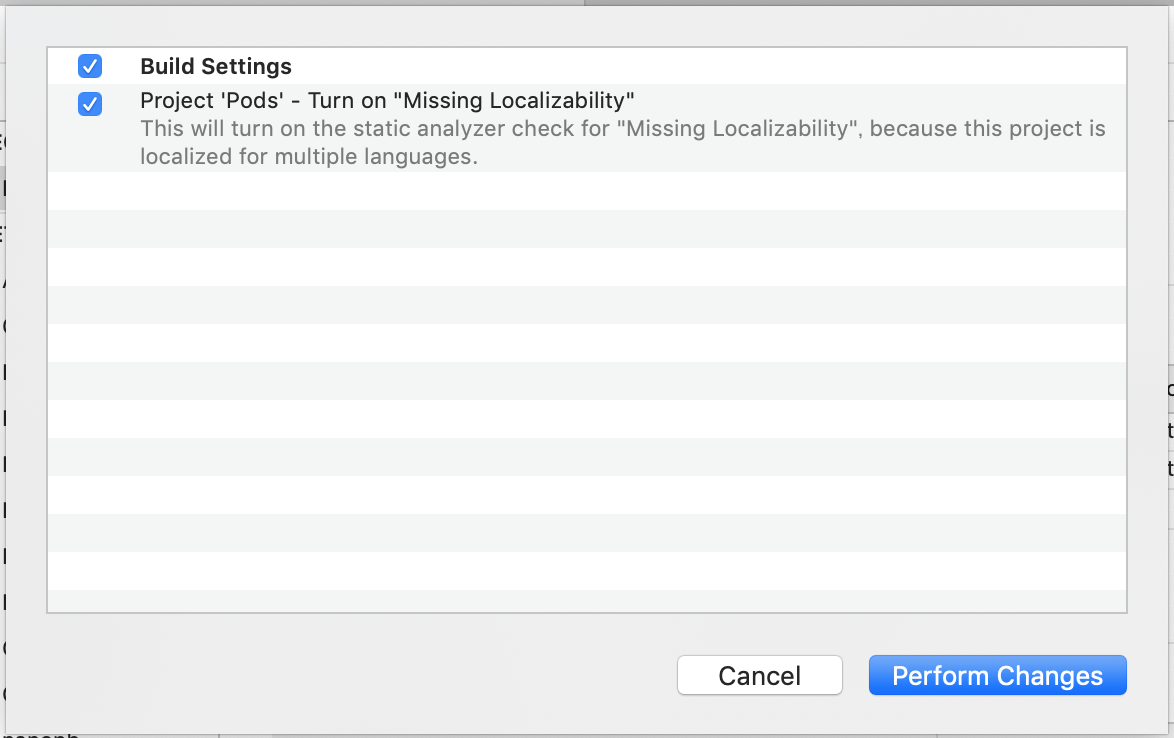Select the bold Build Settings heading
The image size is (1174, 738).
click(216, 67)
